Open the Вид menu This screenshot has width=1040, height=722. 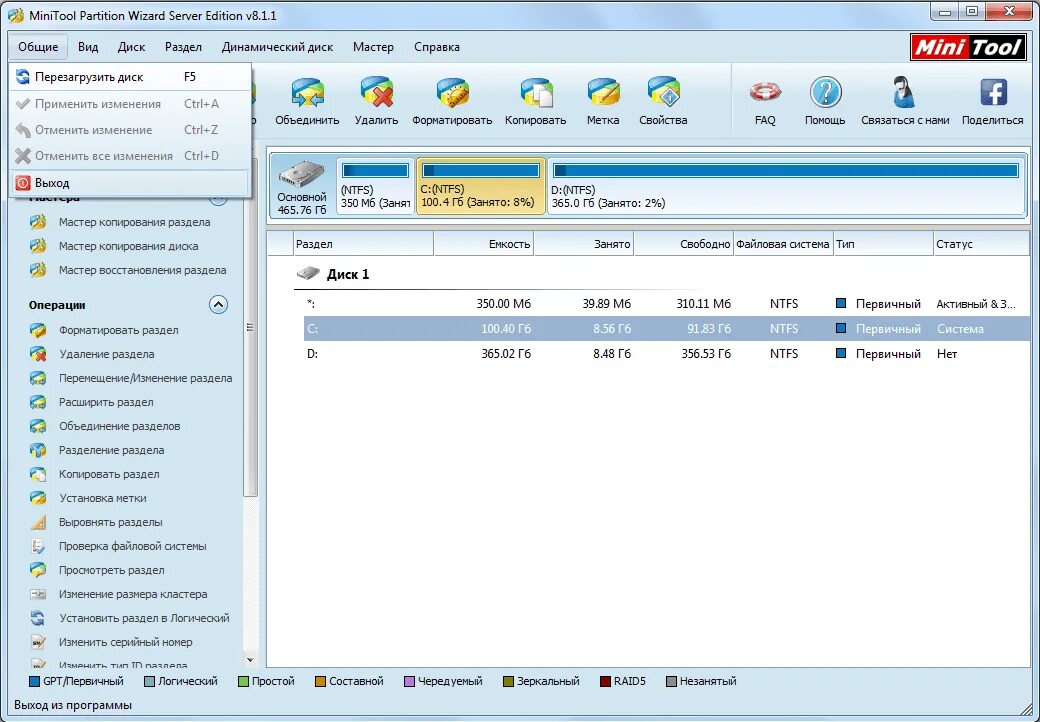[88, 47]
